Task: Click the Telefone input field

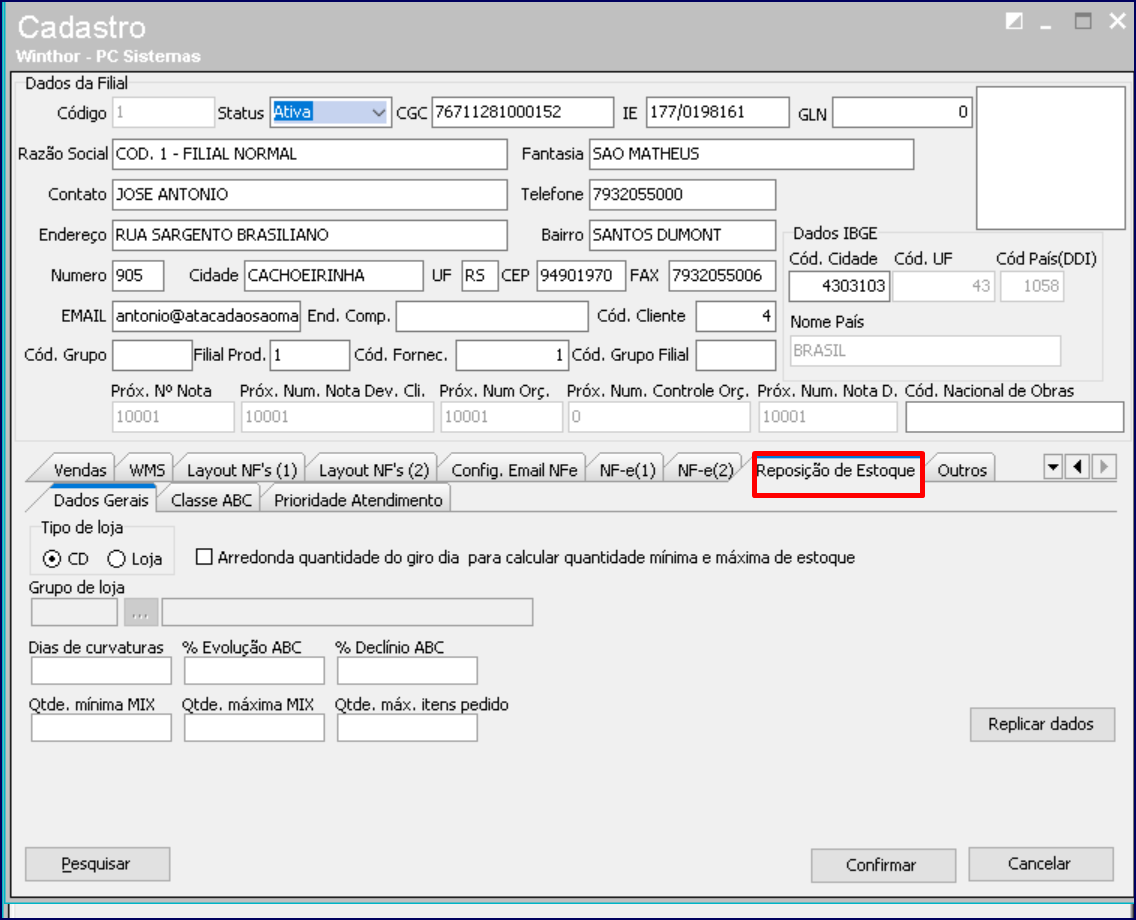Action: point(682,195)
